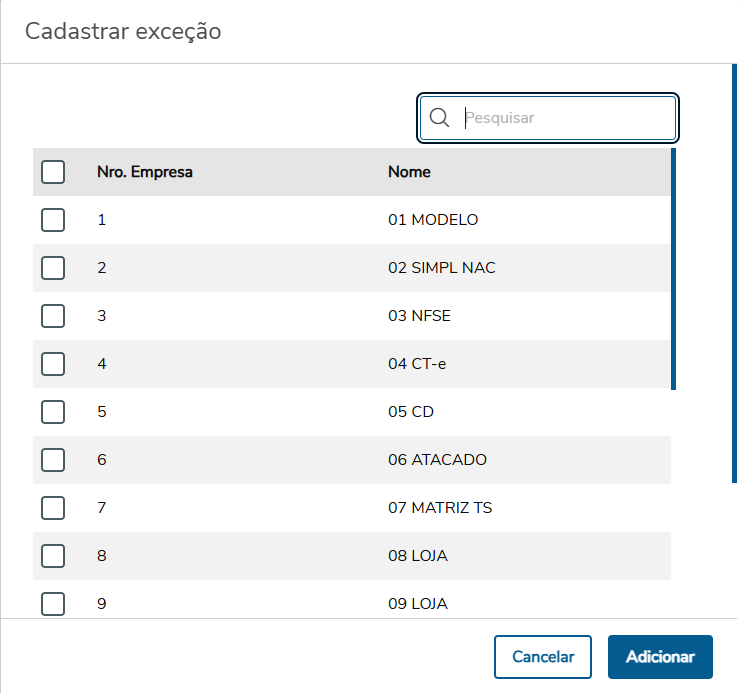Check the 06 ATACADO row box
The height and width of the screenshot is (693, 737).
click(x=53, y=460)
